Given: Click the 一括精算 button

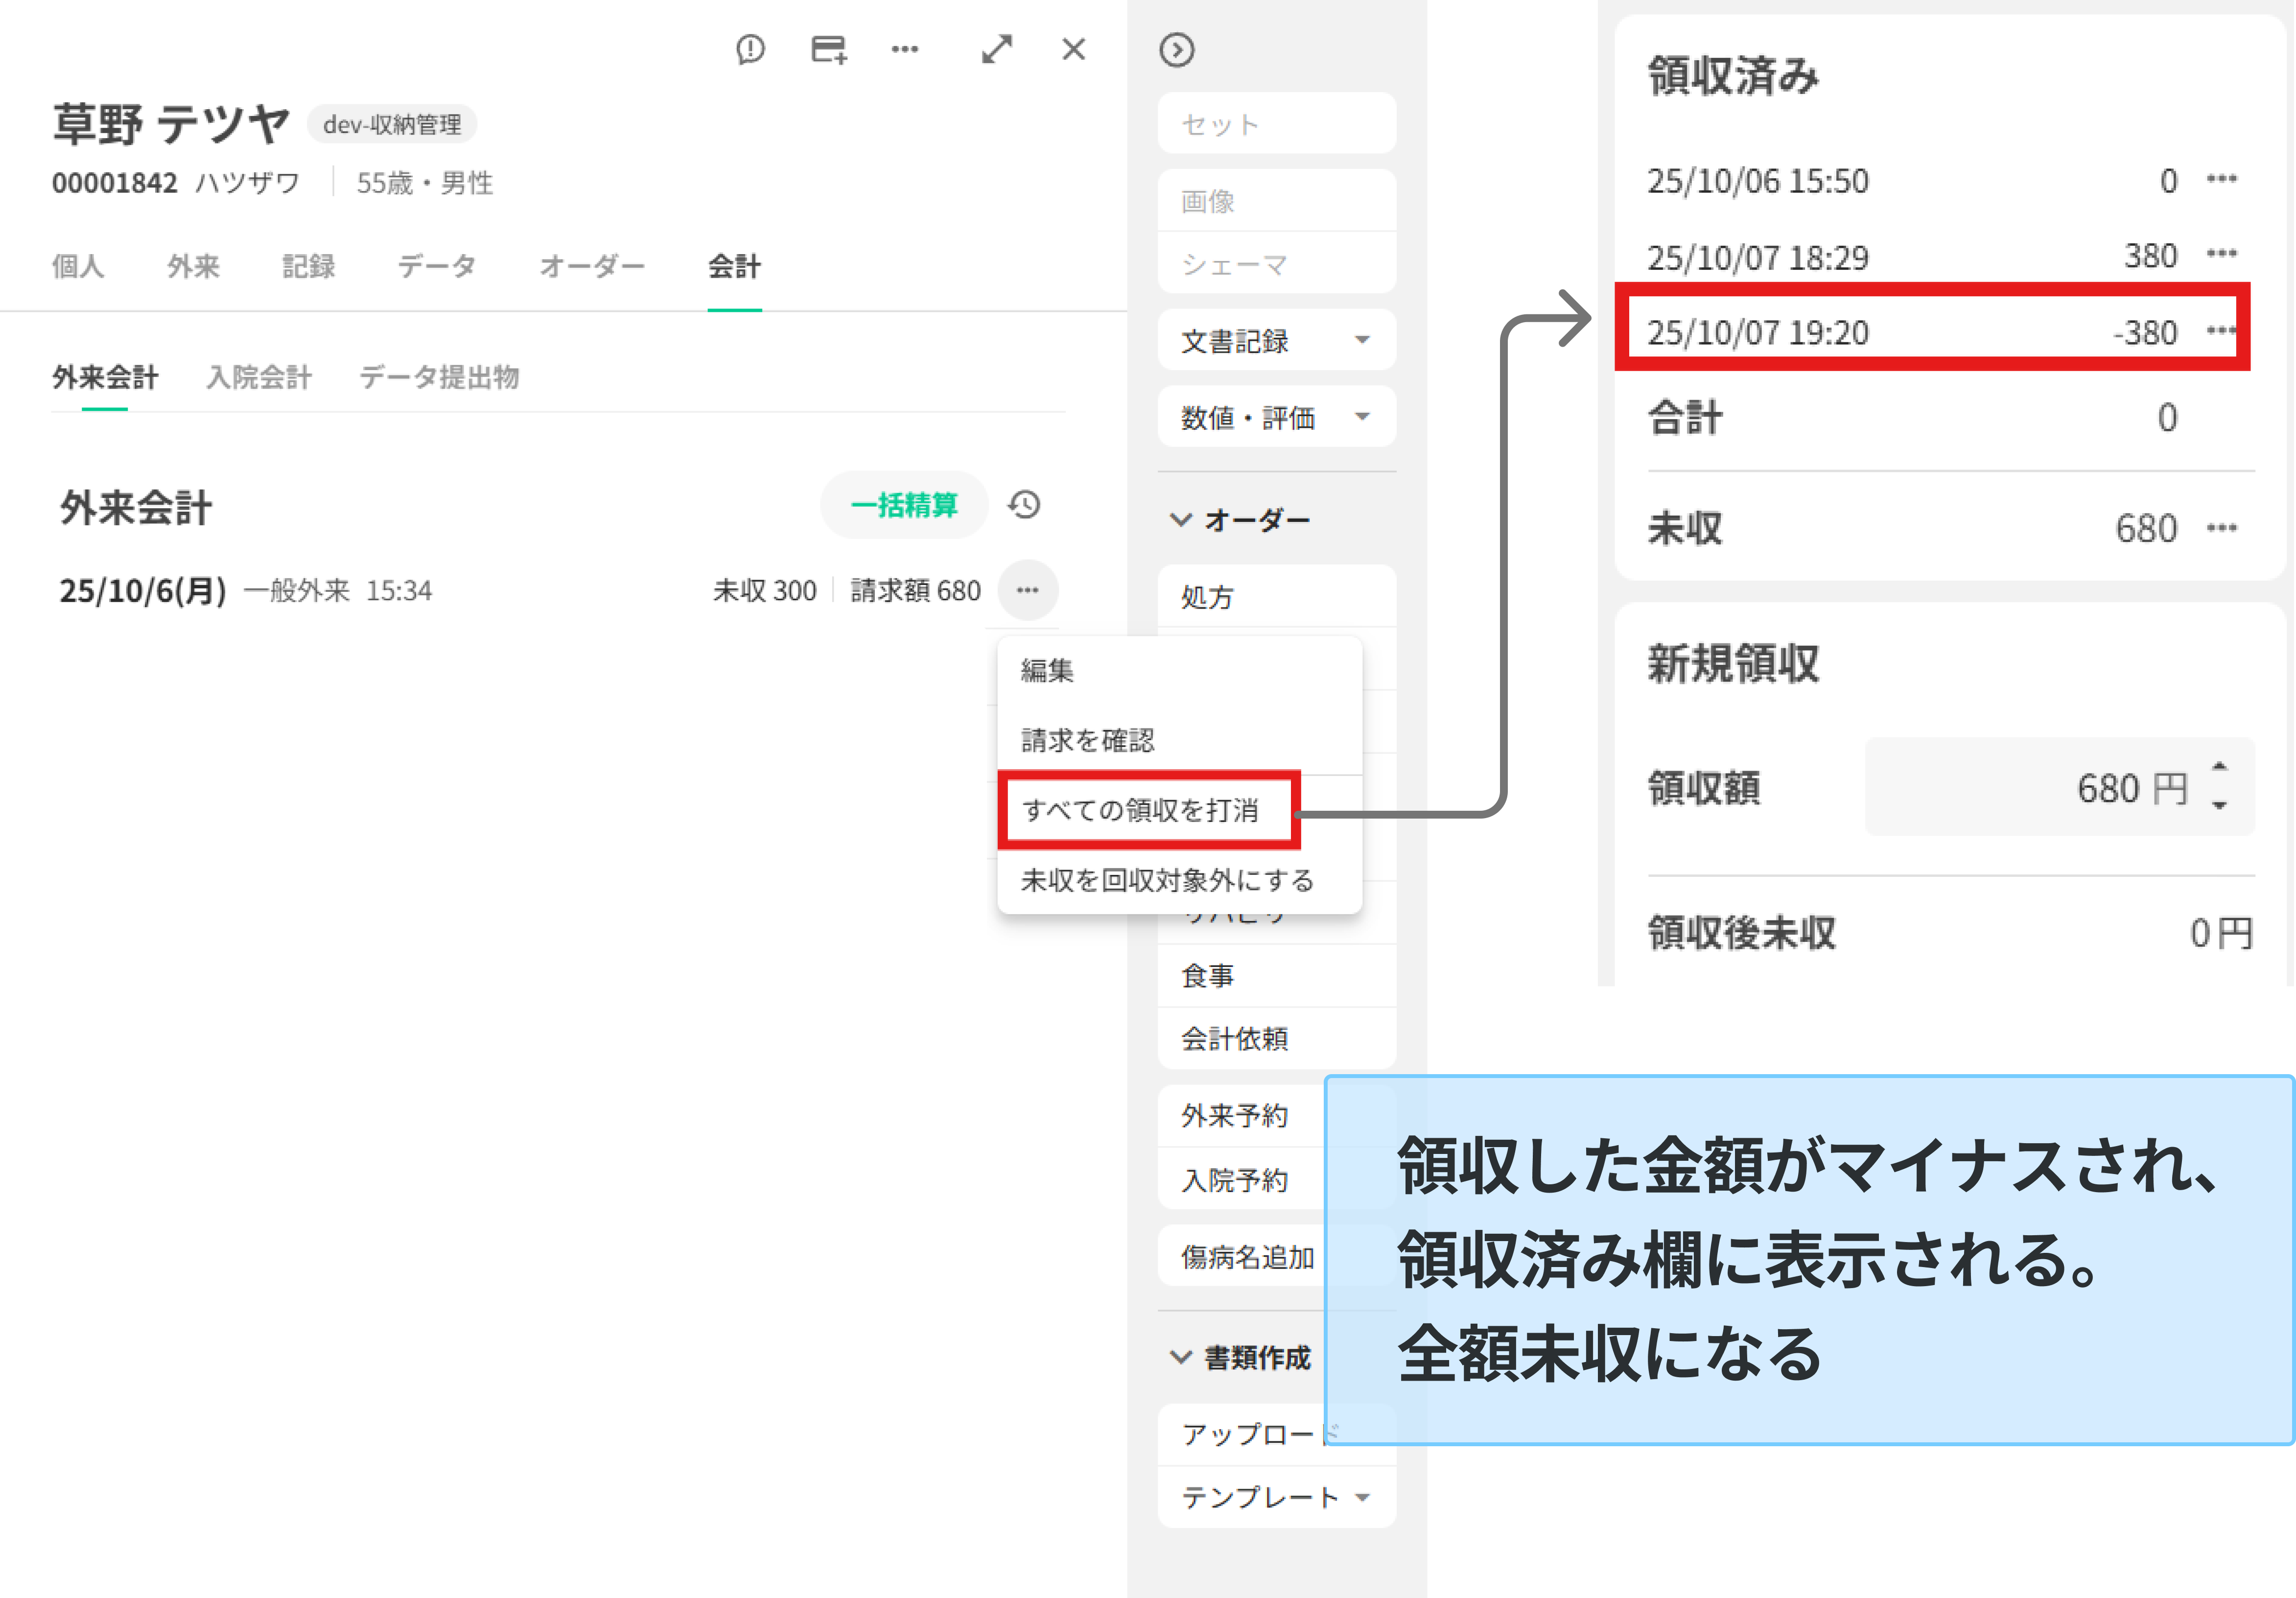Looking at the screenshot, I should coord(904,505).
